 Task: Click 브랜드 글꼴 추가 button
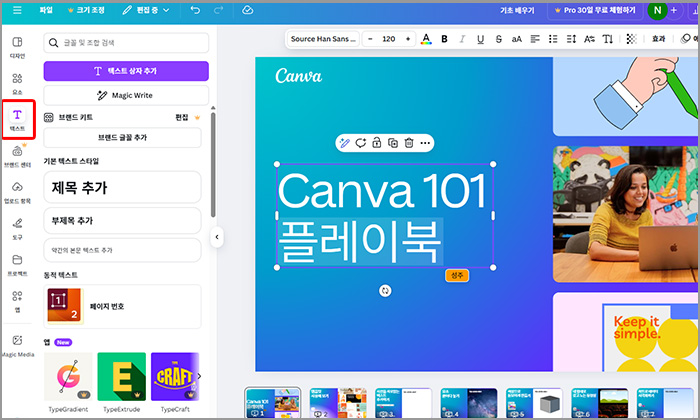coord(122,137)
